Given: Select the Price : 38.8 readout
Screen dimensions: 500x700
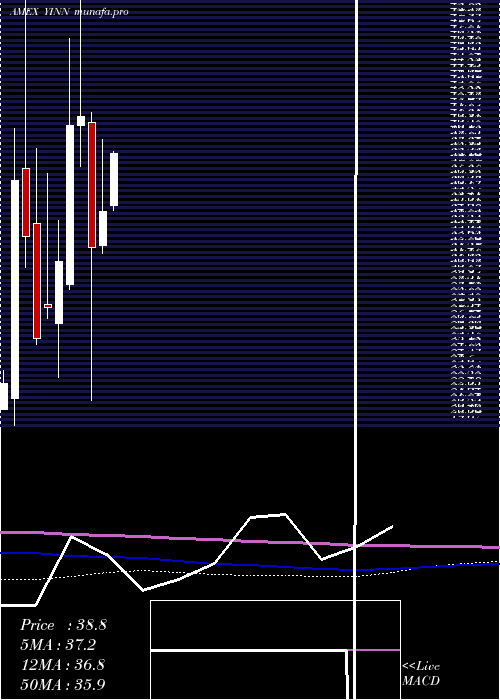Looking at the screenshot, I should (63, 625).
